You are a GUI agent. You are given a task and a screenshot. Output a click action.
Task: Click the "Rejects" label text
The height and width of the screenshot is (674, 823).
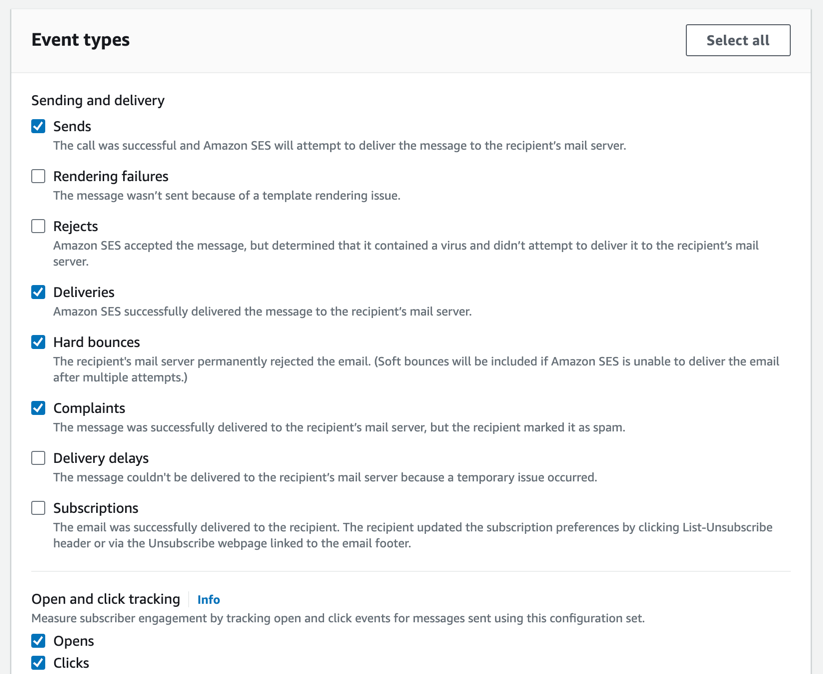coord(75,226)
